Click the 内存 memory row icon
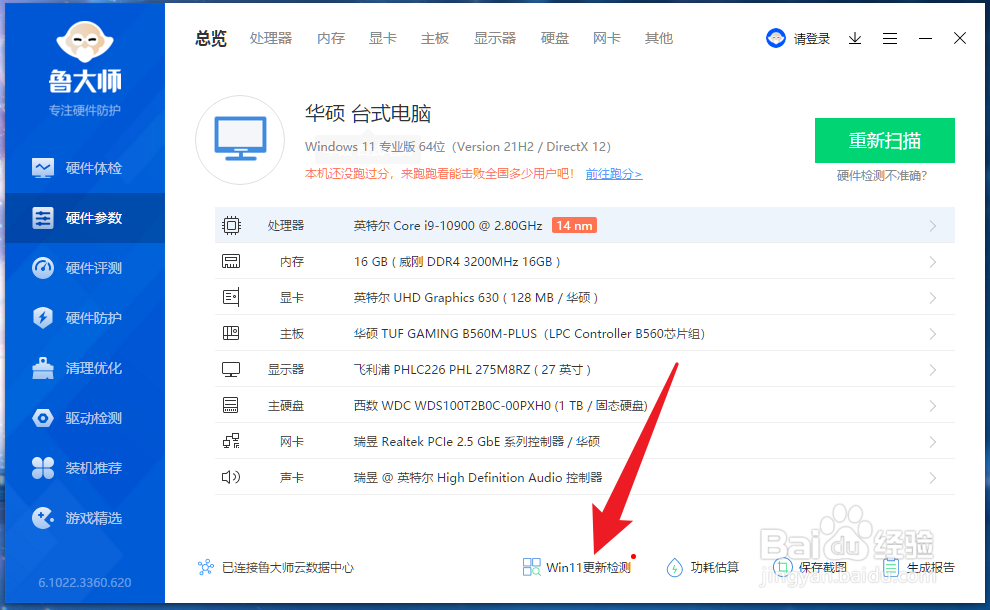Viewport: 990px width, 610px height. [x=231, y=261]
